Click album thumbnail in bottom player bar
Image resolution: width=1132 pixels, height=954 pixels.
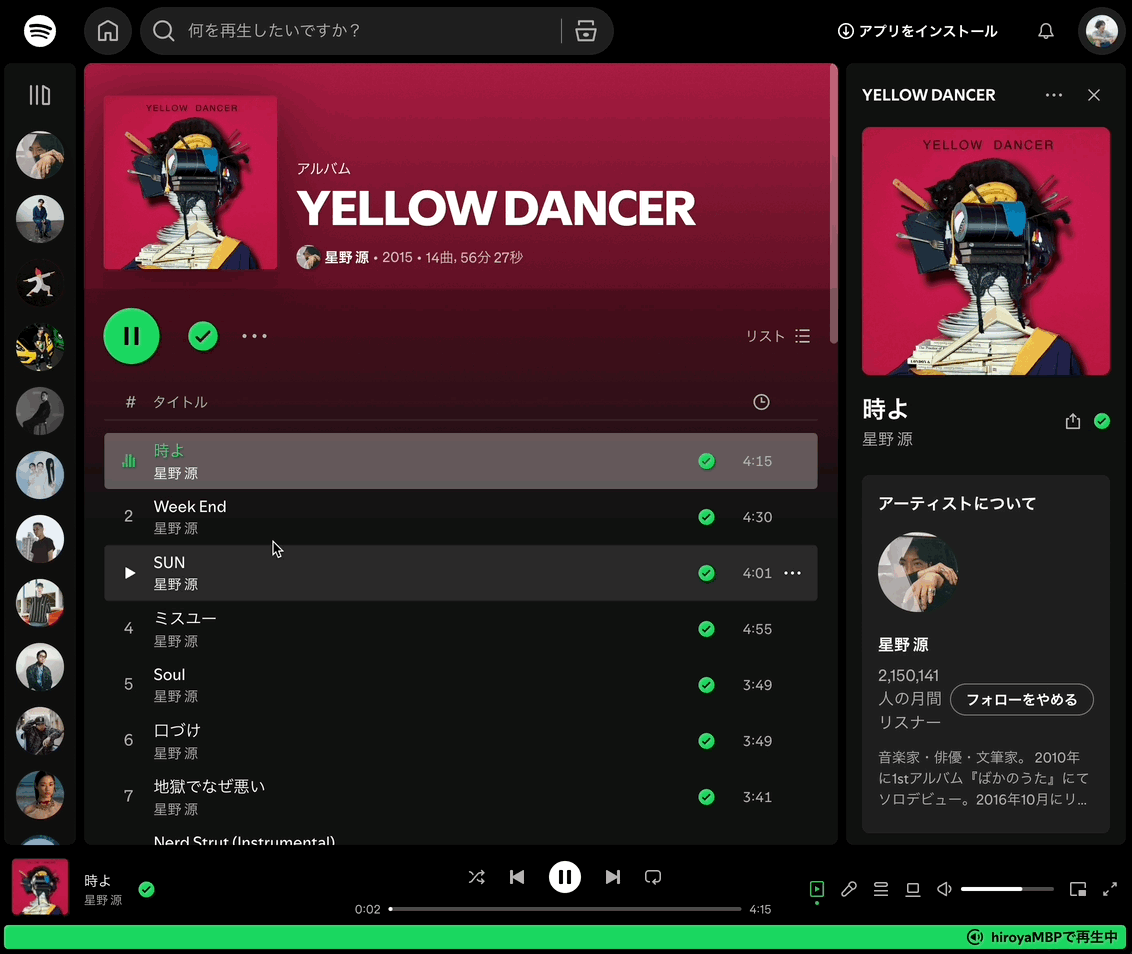40,887
